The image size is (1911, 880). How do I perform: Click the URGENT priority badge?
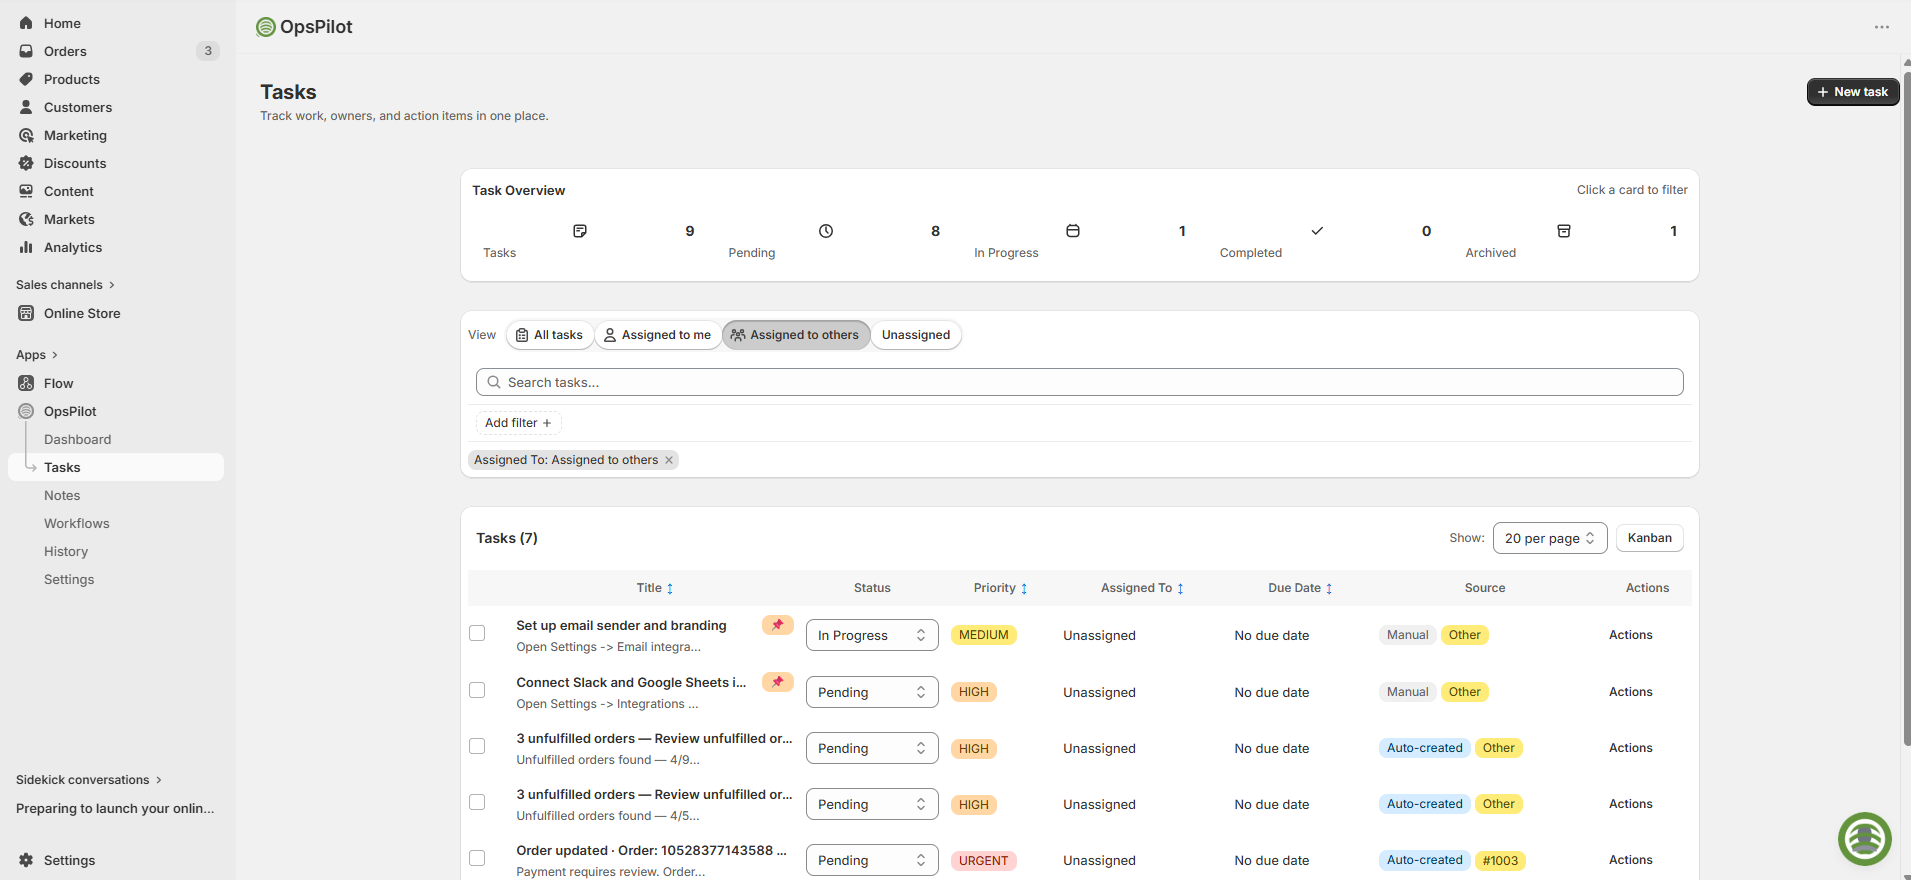point(983,861)
